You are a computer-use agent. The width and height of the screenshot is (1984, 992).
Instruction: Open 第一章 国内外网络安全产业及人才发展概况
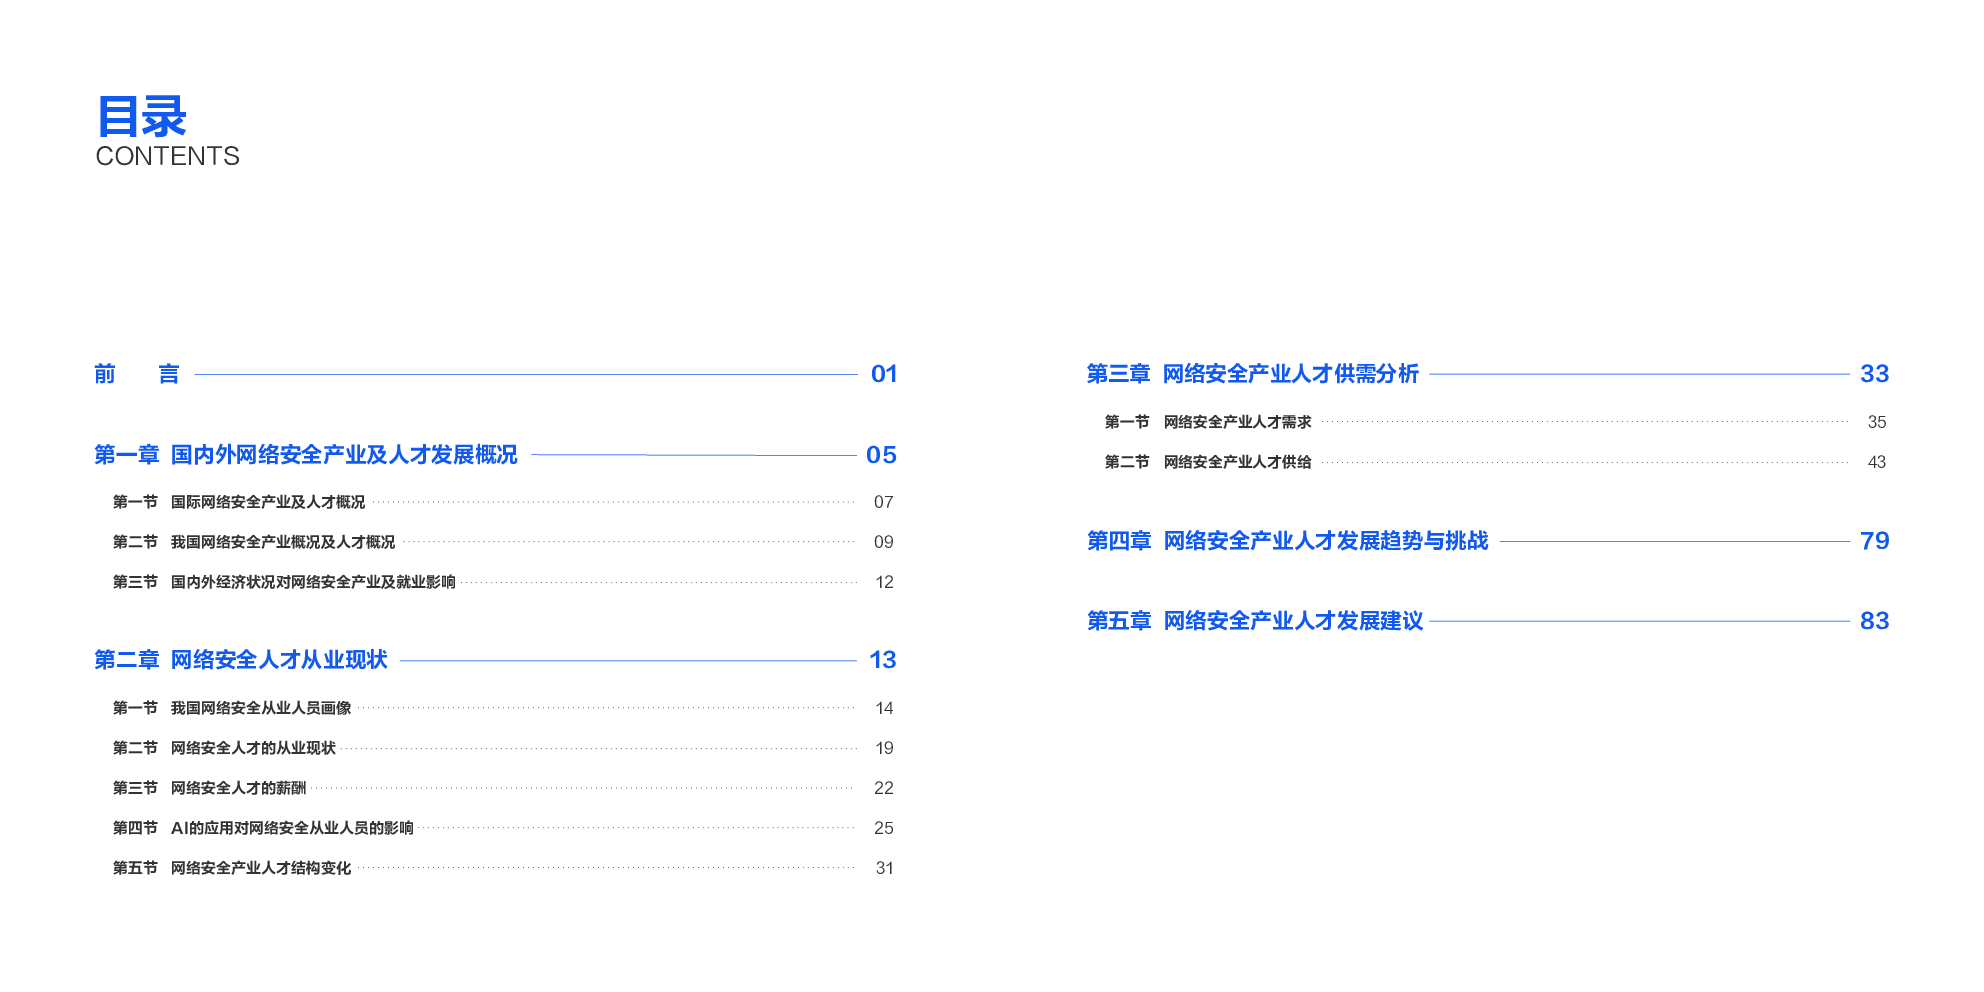(x=306, y=455)
